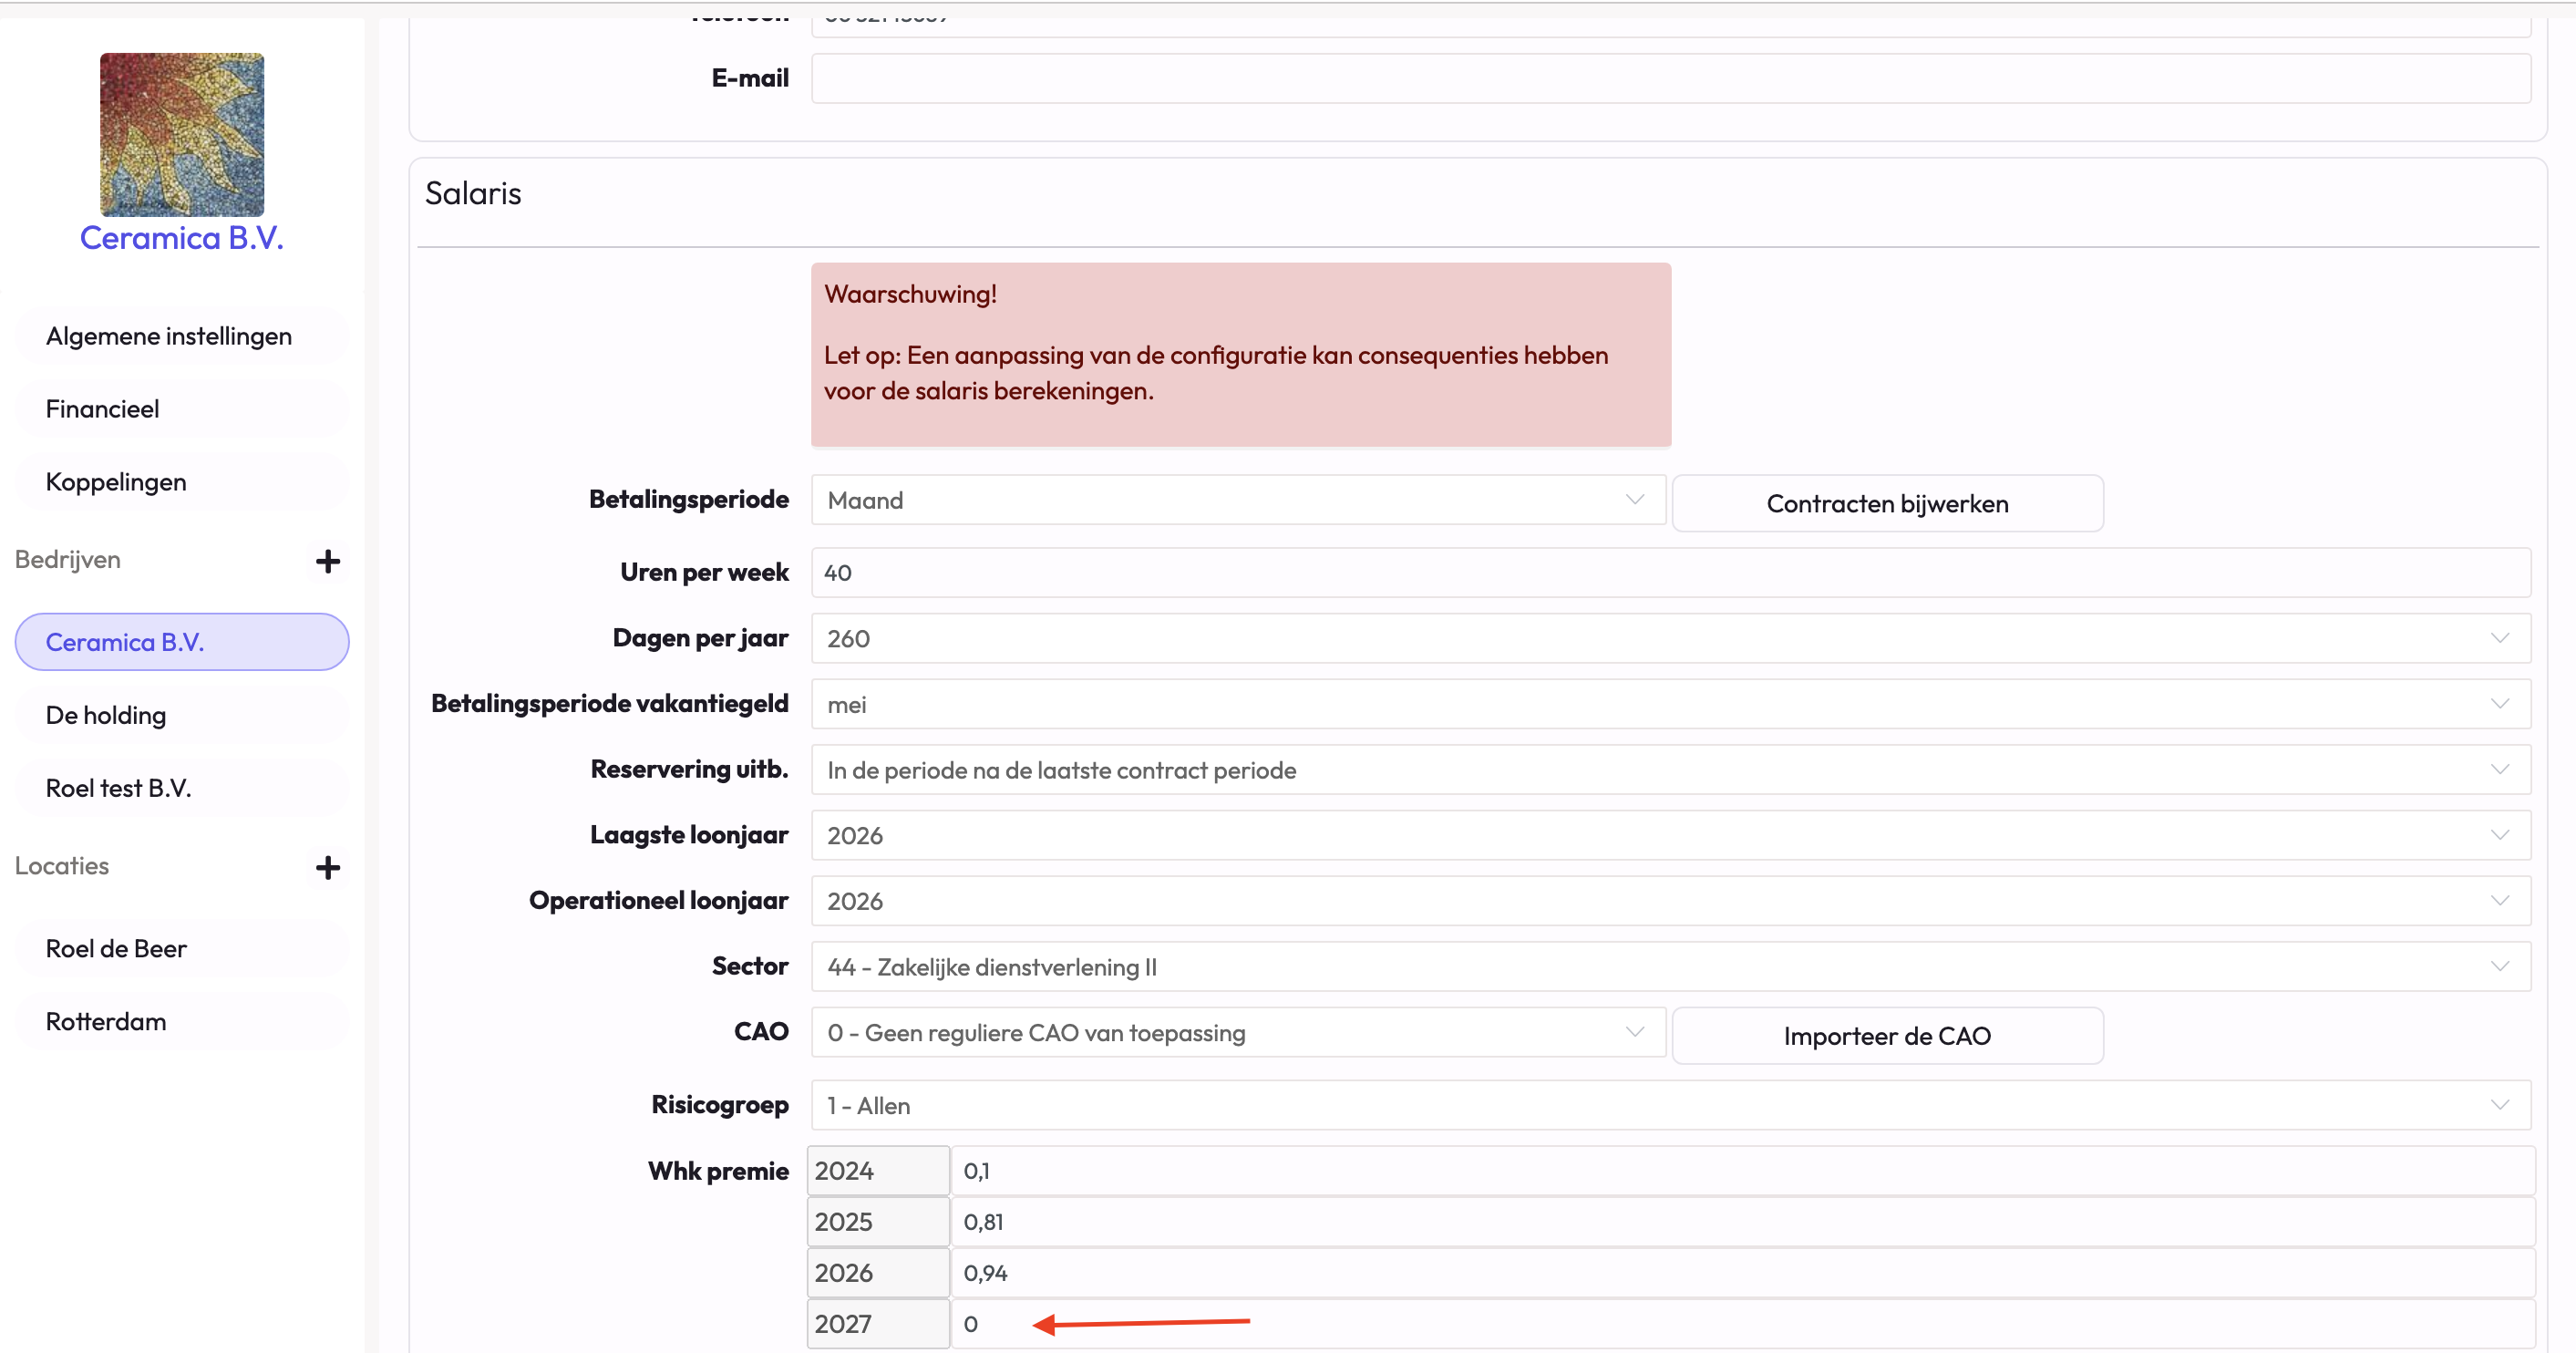Click the Ceramica B.V. title link
The image size is (2576, 1353).
coord(182,238)
